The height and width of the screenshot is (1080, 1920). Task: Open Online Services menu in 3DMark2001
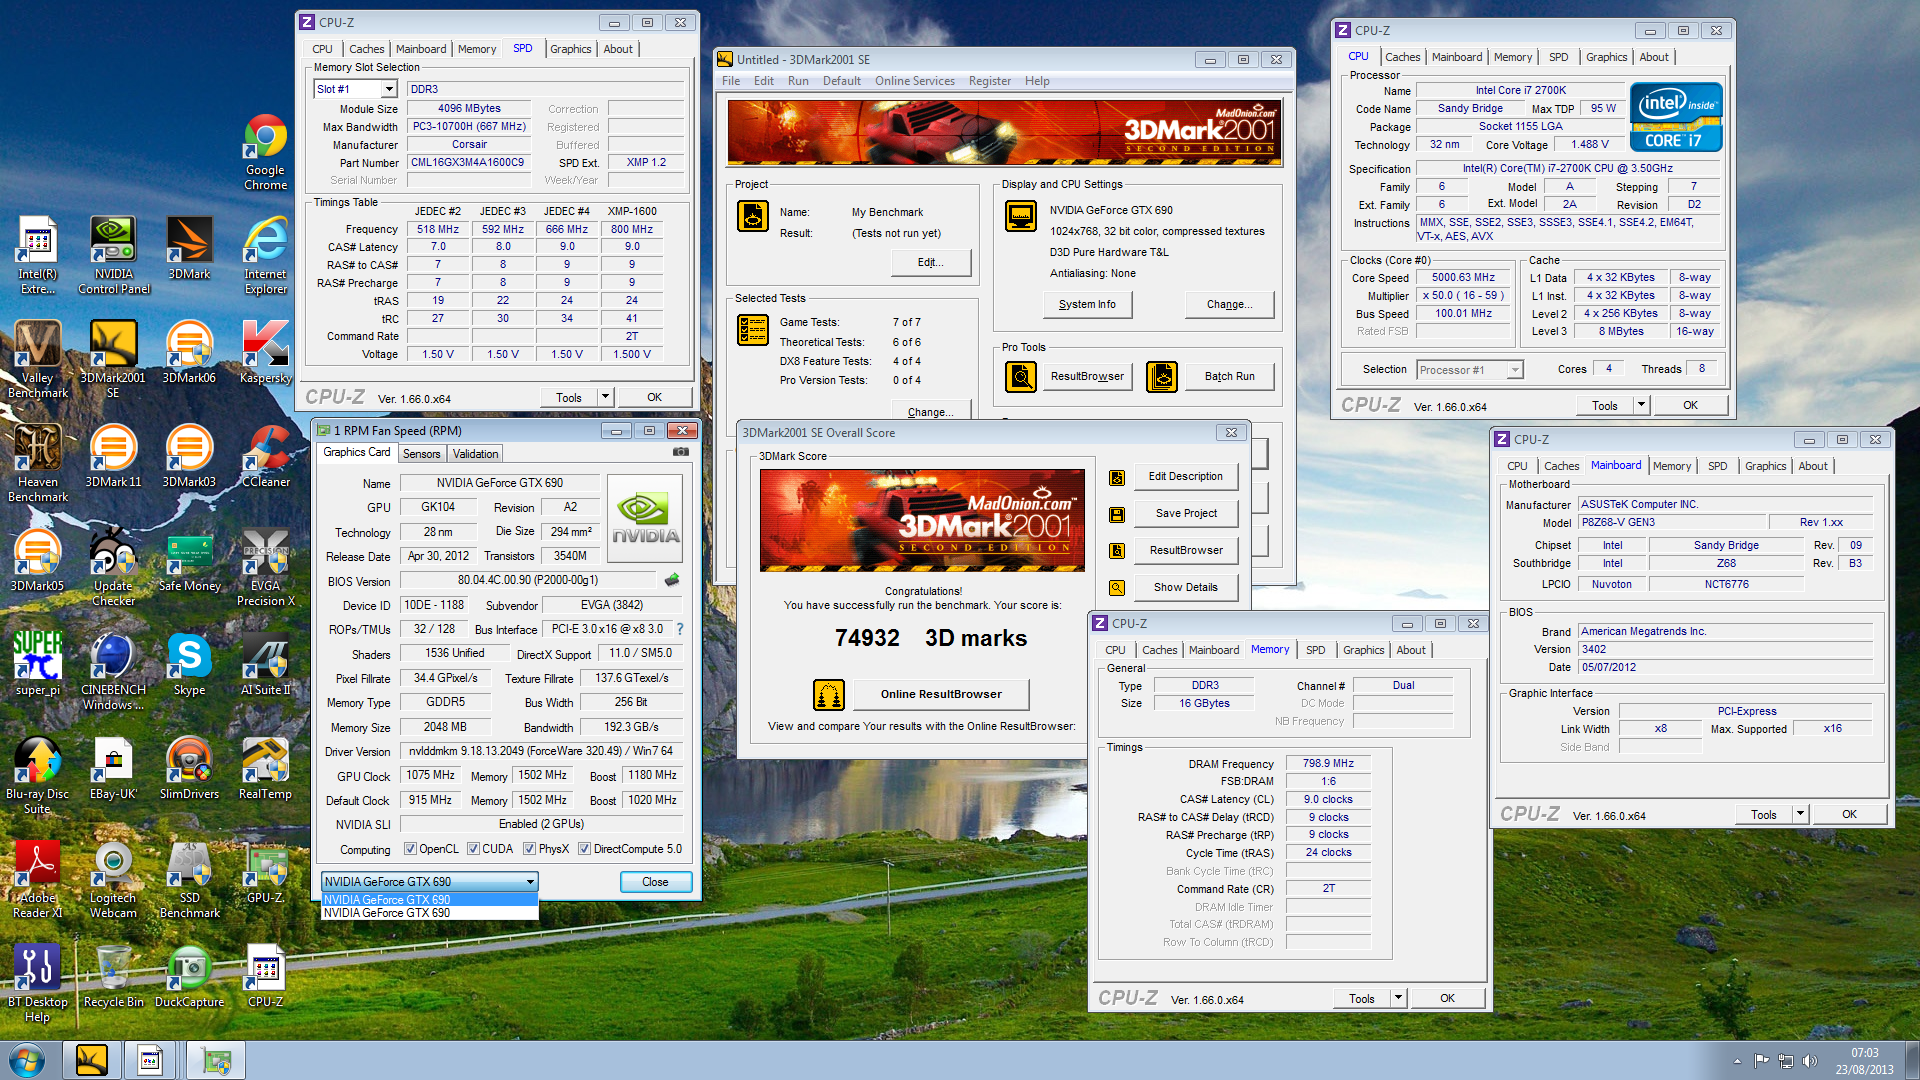click(x=915, y=81)
